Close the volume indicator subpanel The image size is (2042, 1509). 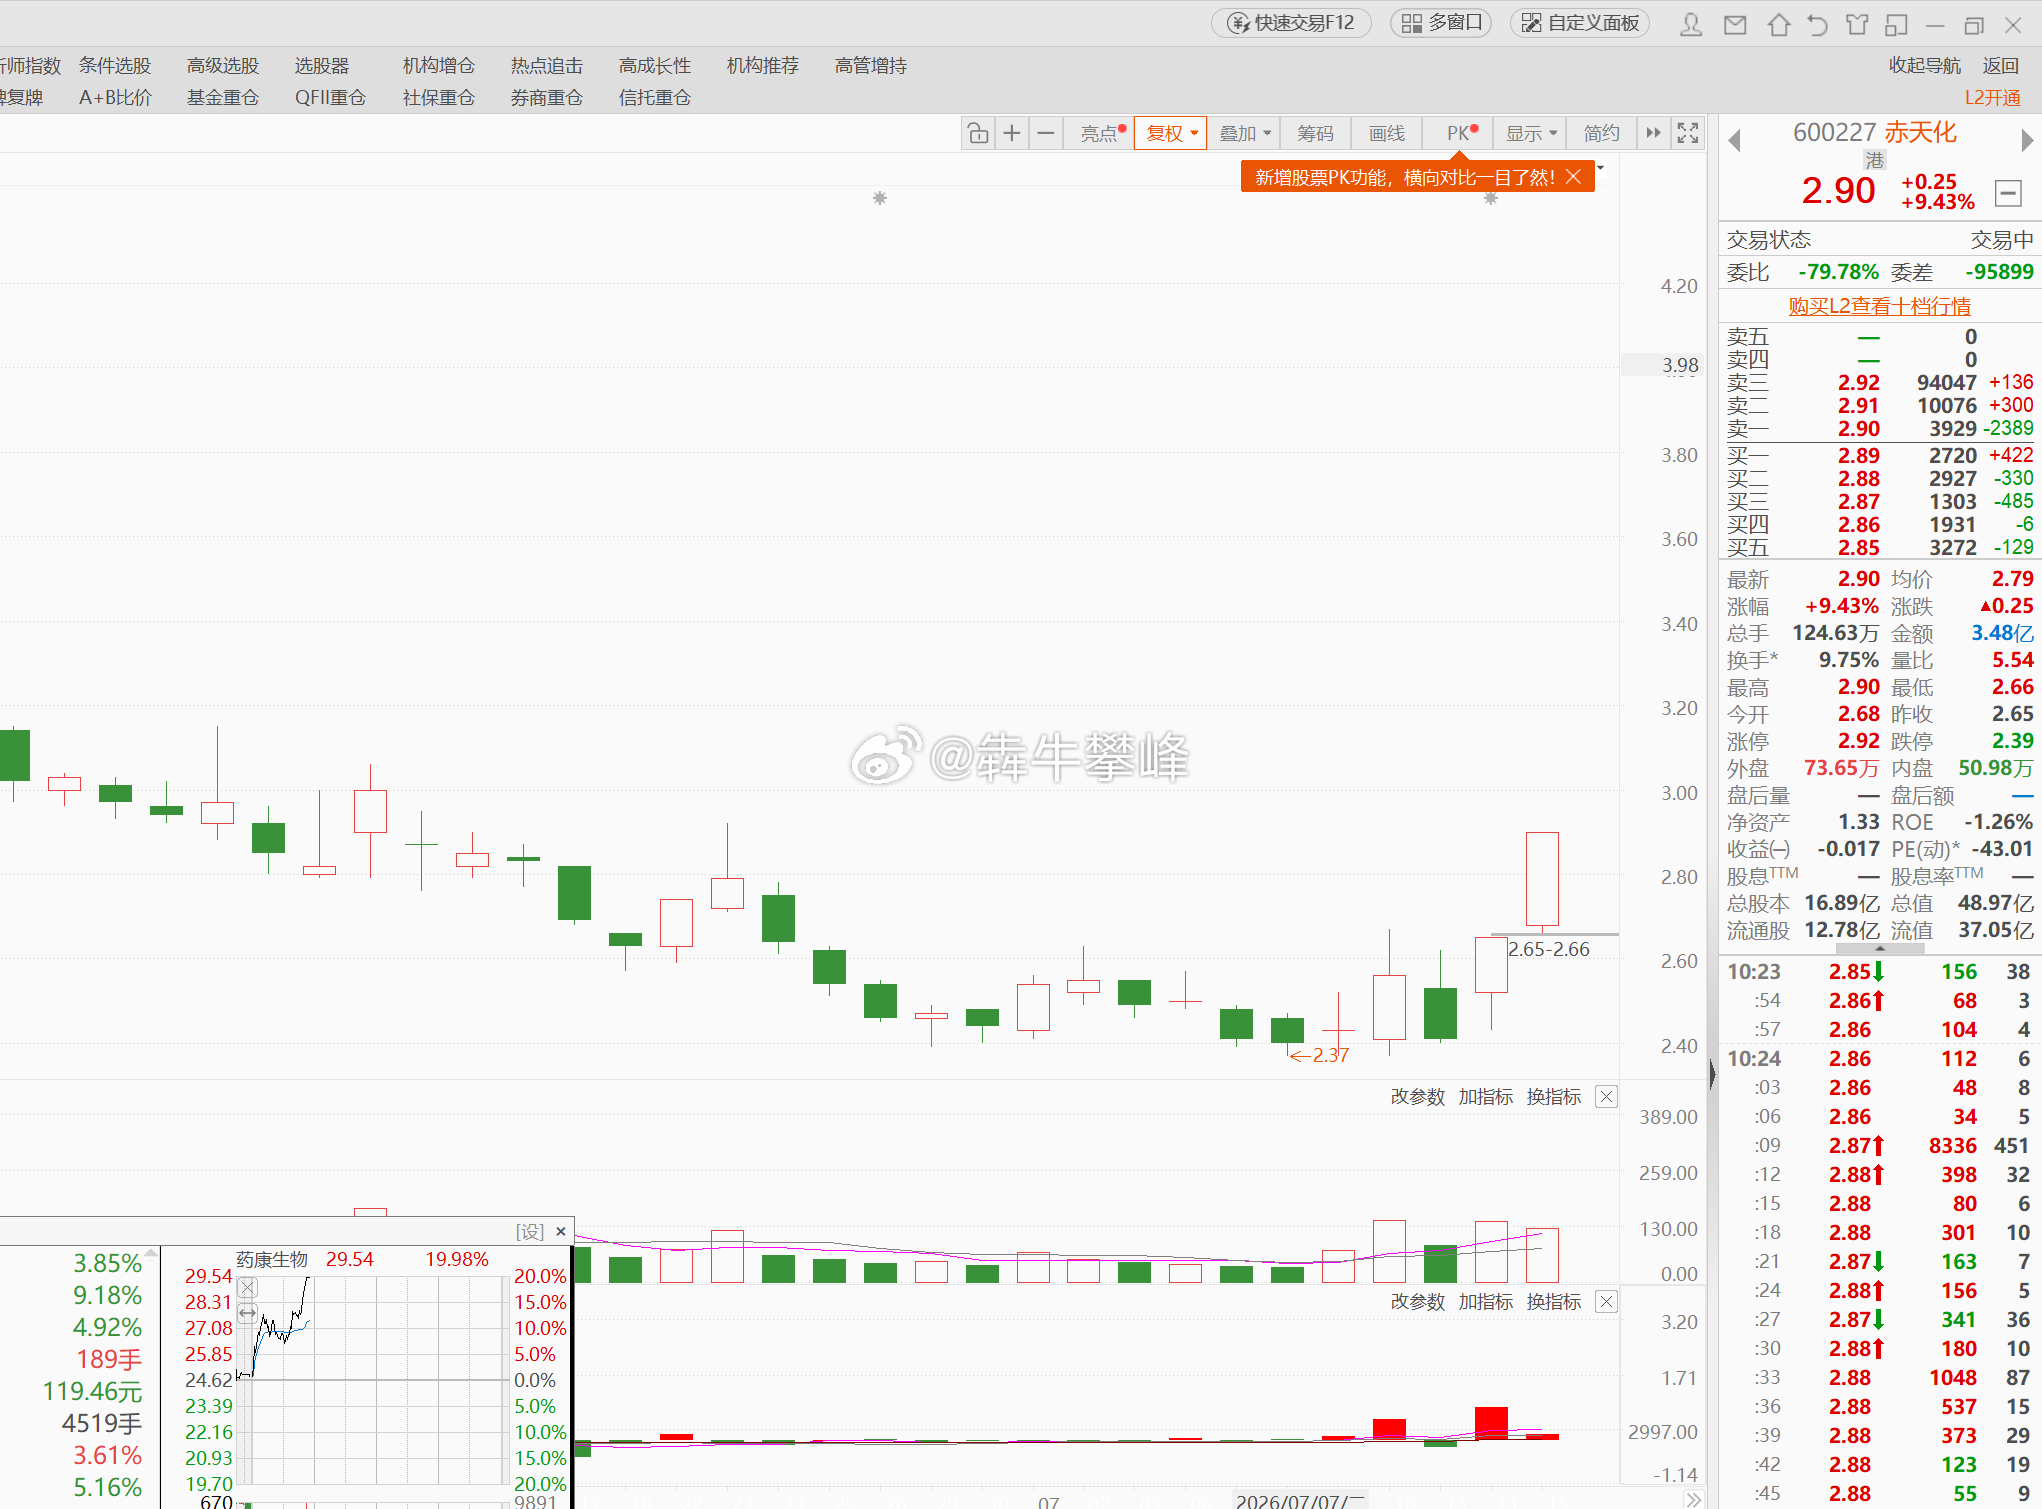(1606, 1097)
